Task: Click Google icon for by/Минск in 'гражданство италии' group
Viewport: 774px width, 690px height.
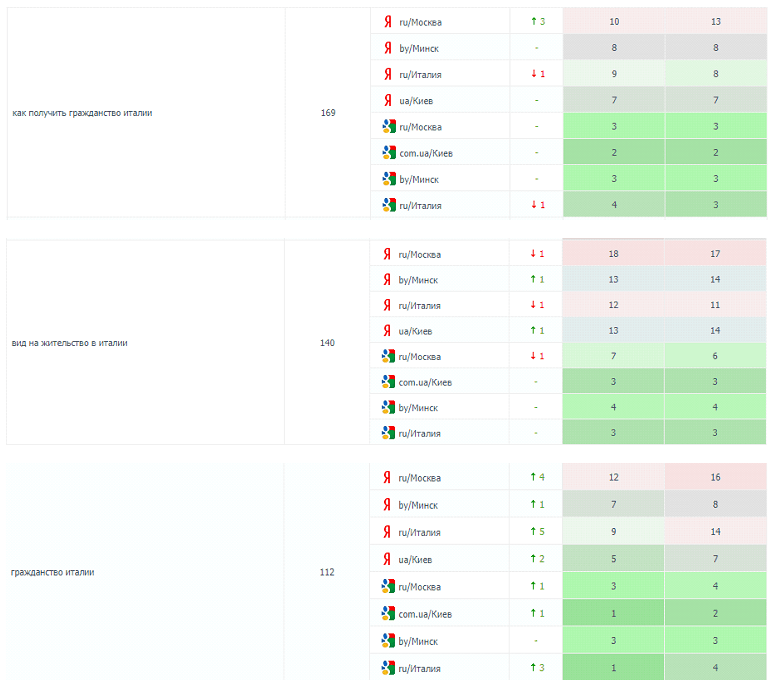Action: click(x=388, y=641)
